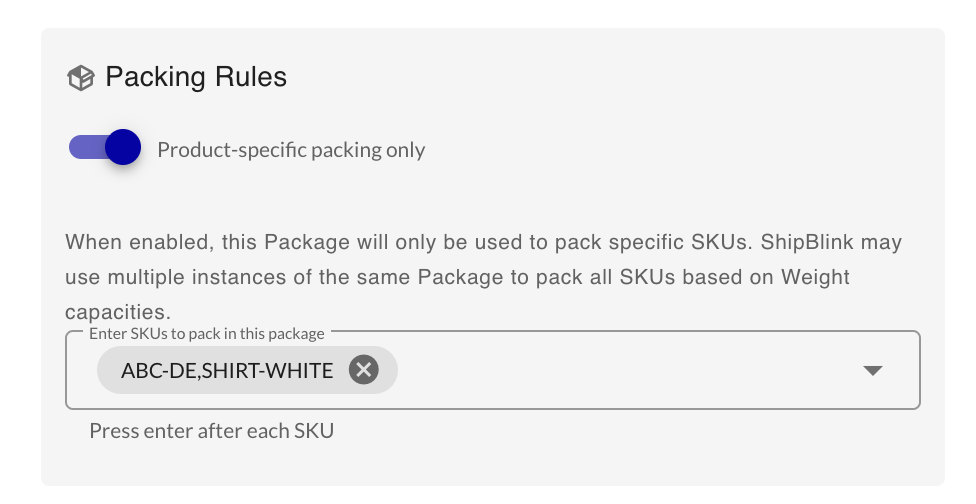
Task: Focus the empty area right of the chip
Action: pos(620,371)
